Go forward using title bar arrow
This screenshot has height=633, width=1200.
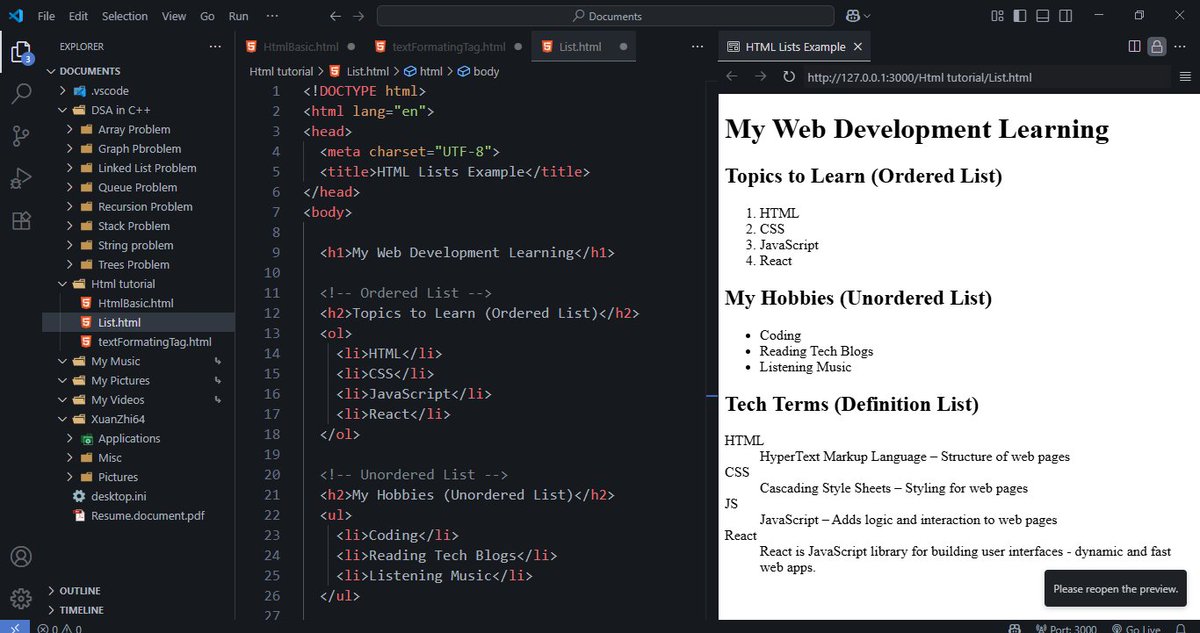(358, 16)
